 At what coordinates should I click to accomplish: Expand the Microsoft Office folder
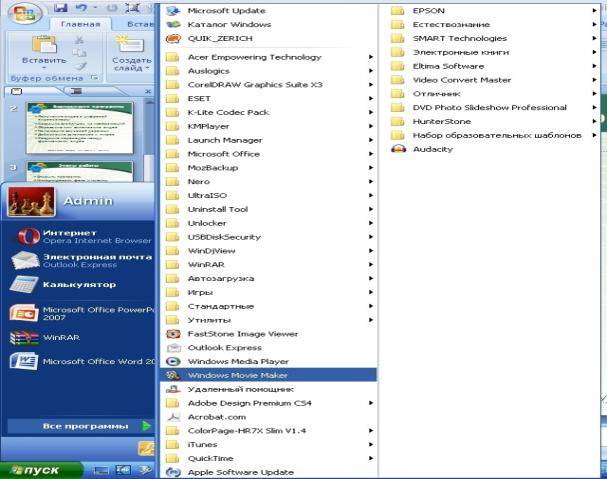click(268, 154)
